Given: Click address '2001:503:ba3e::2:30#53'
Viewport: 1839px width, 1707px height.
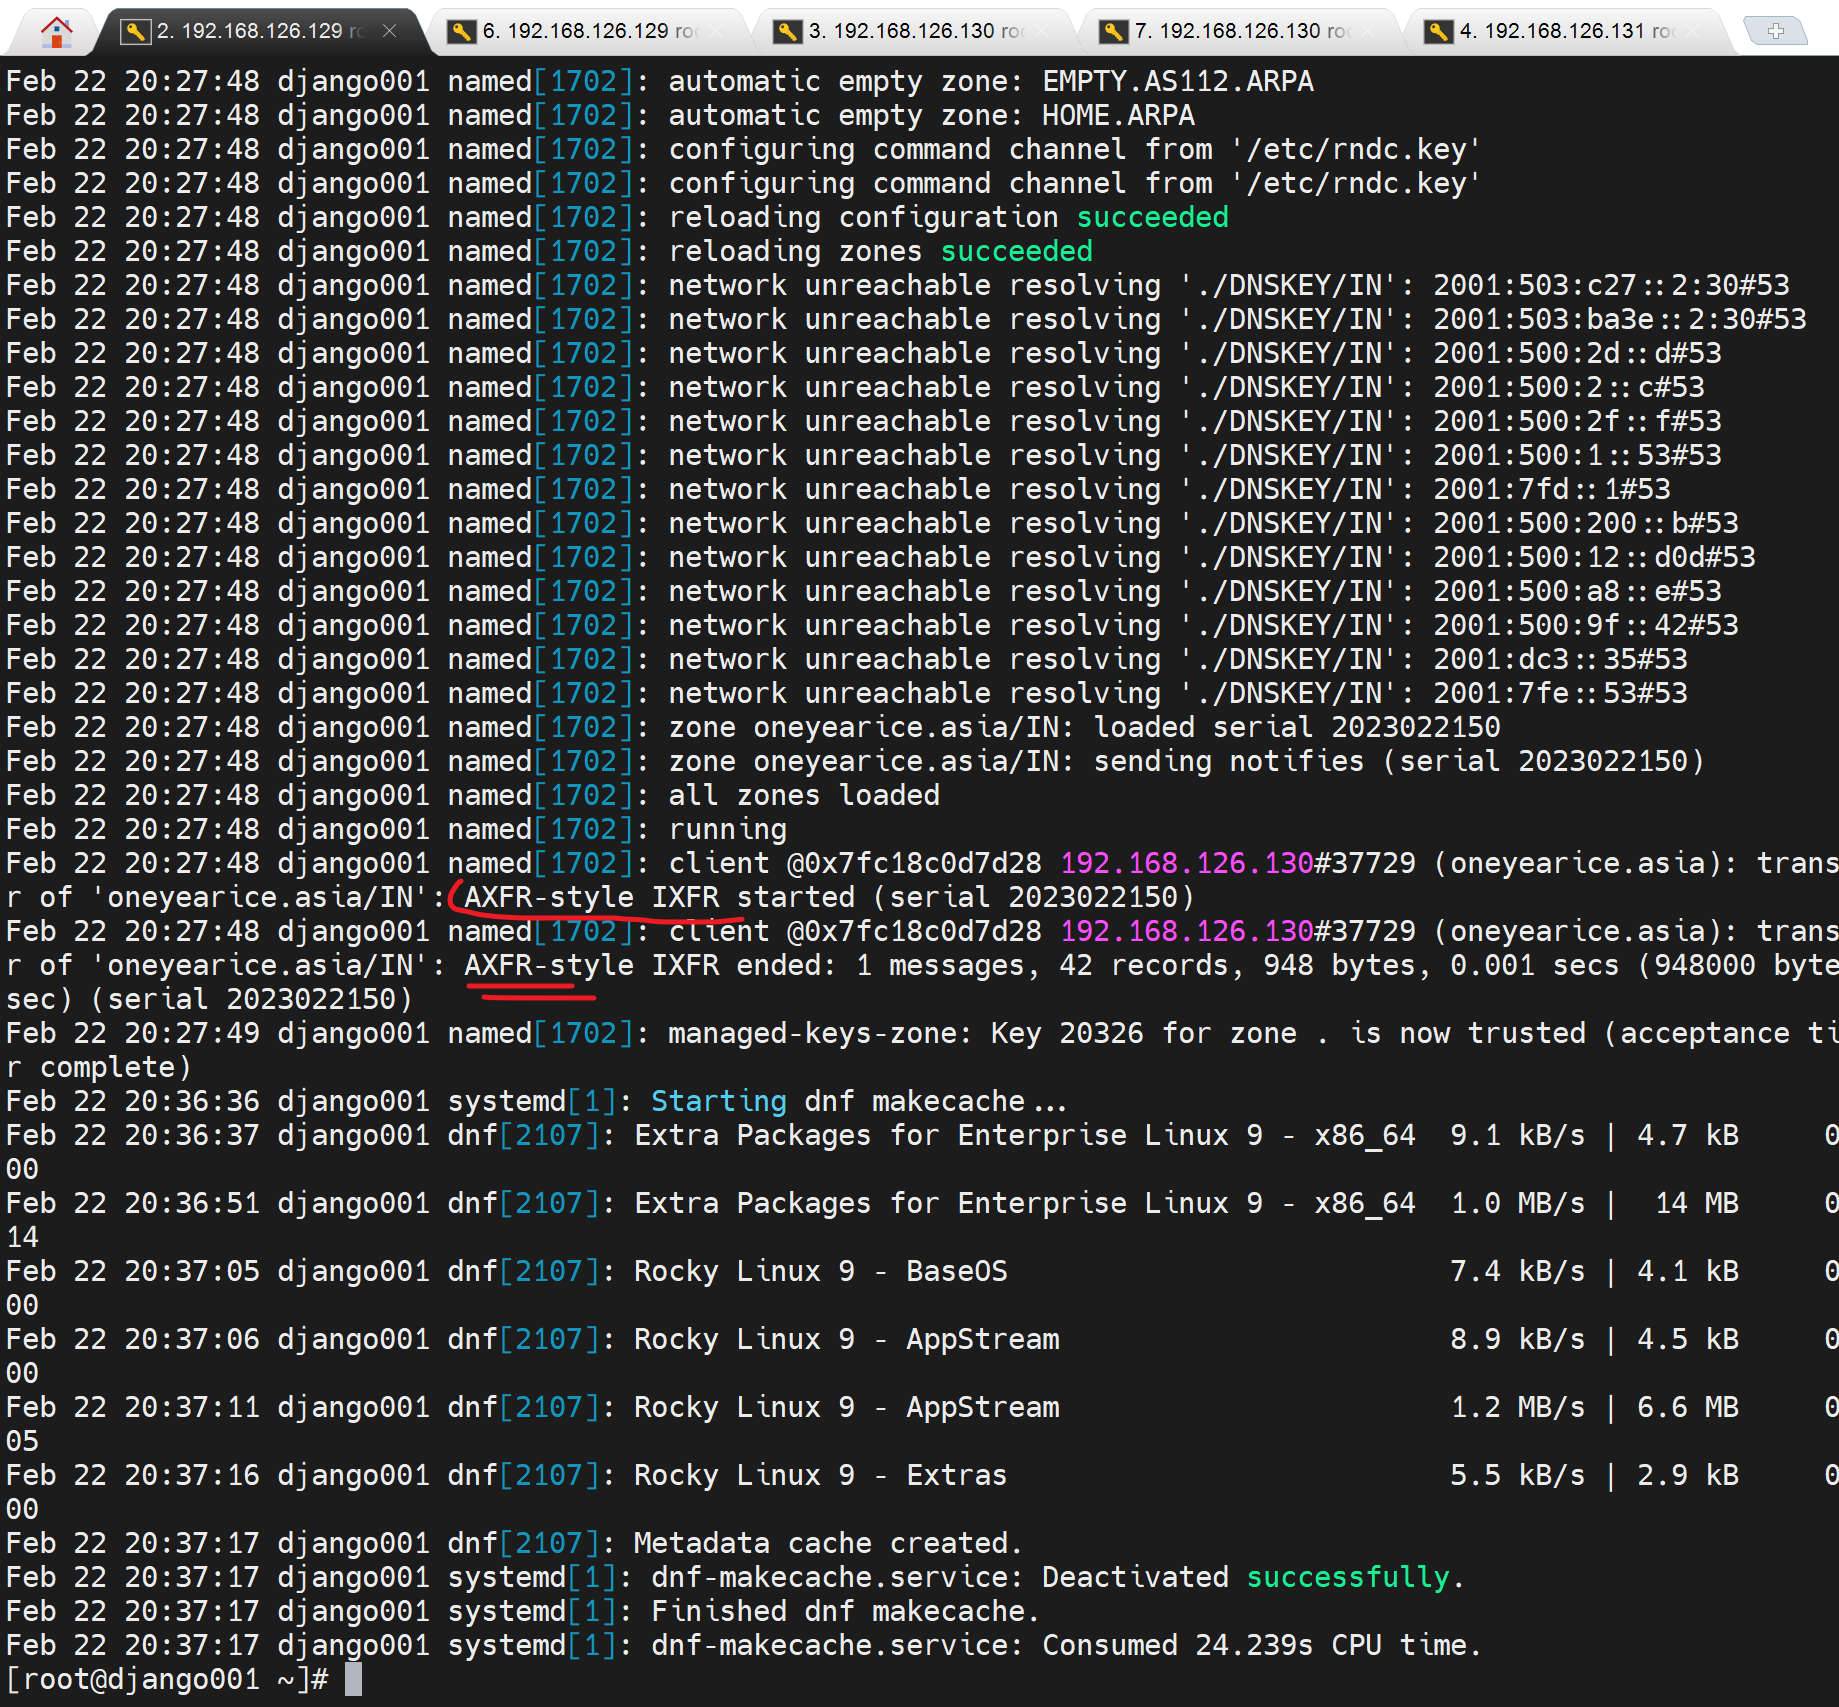Looking at the screenshot, I should click(x=1620, y=320).
